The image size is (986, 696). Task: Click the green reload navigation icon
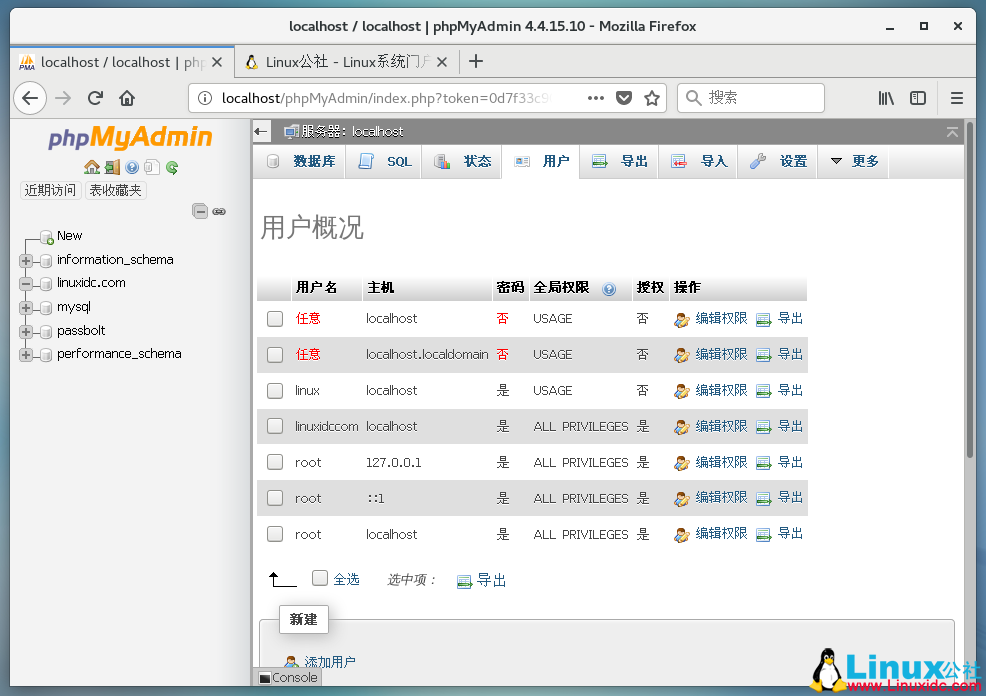(x=172, y=167)
